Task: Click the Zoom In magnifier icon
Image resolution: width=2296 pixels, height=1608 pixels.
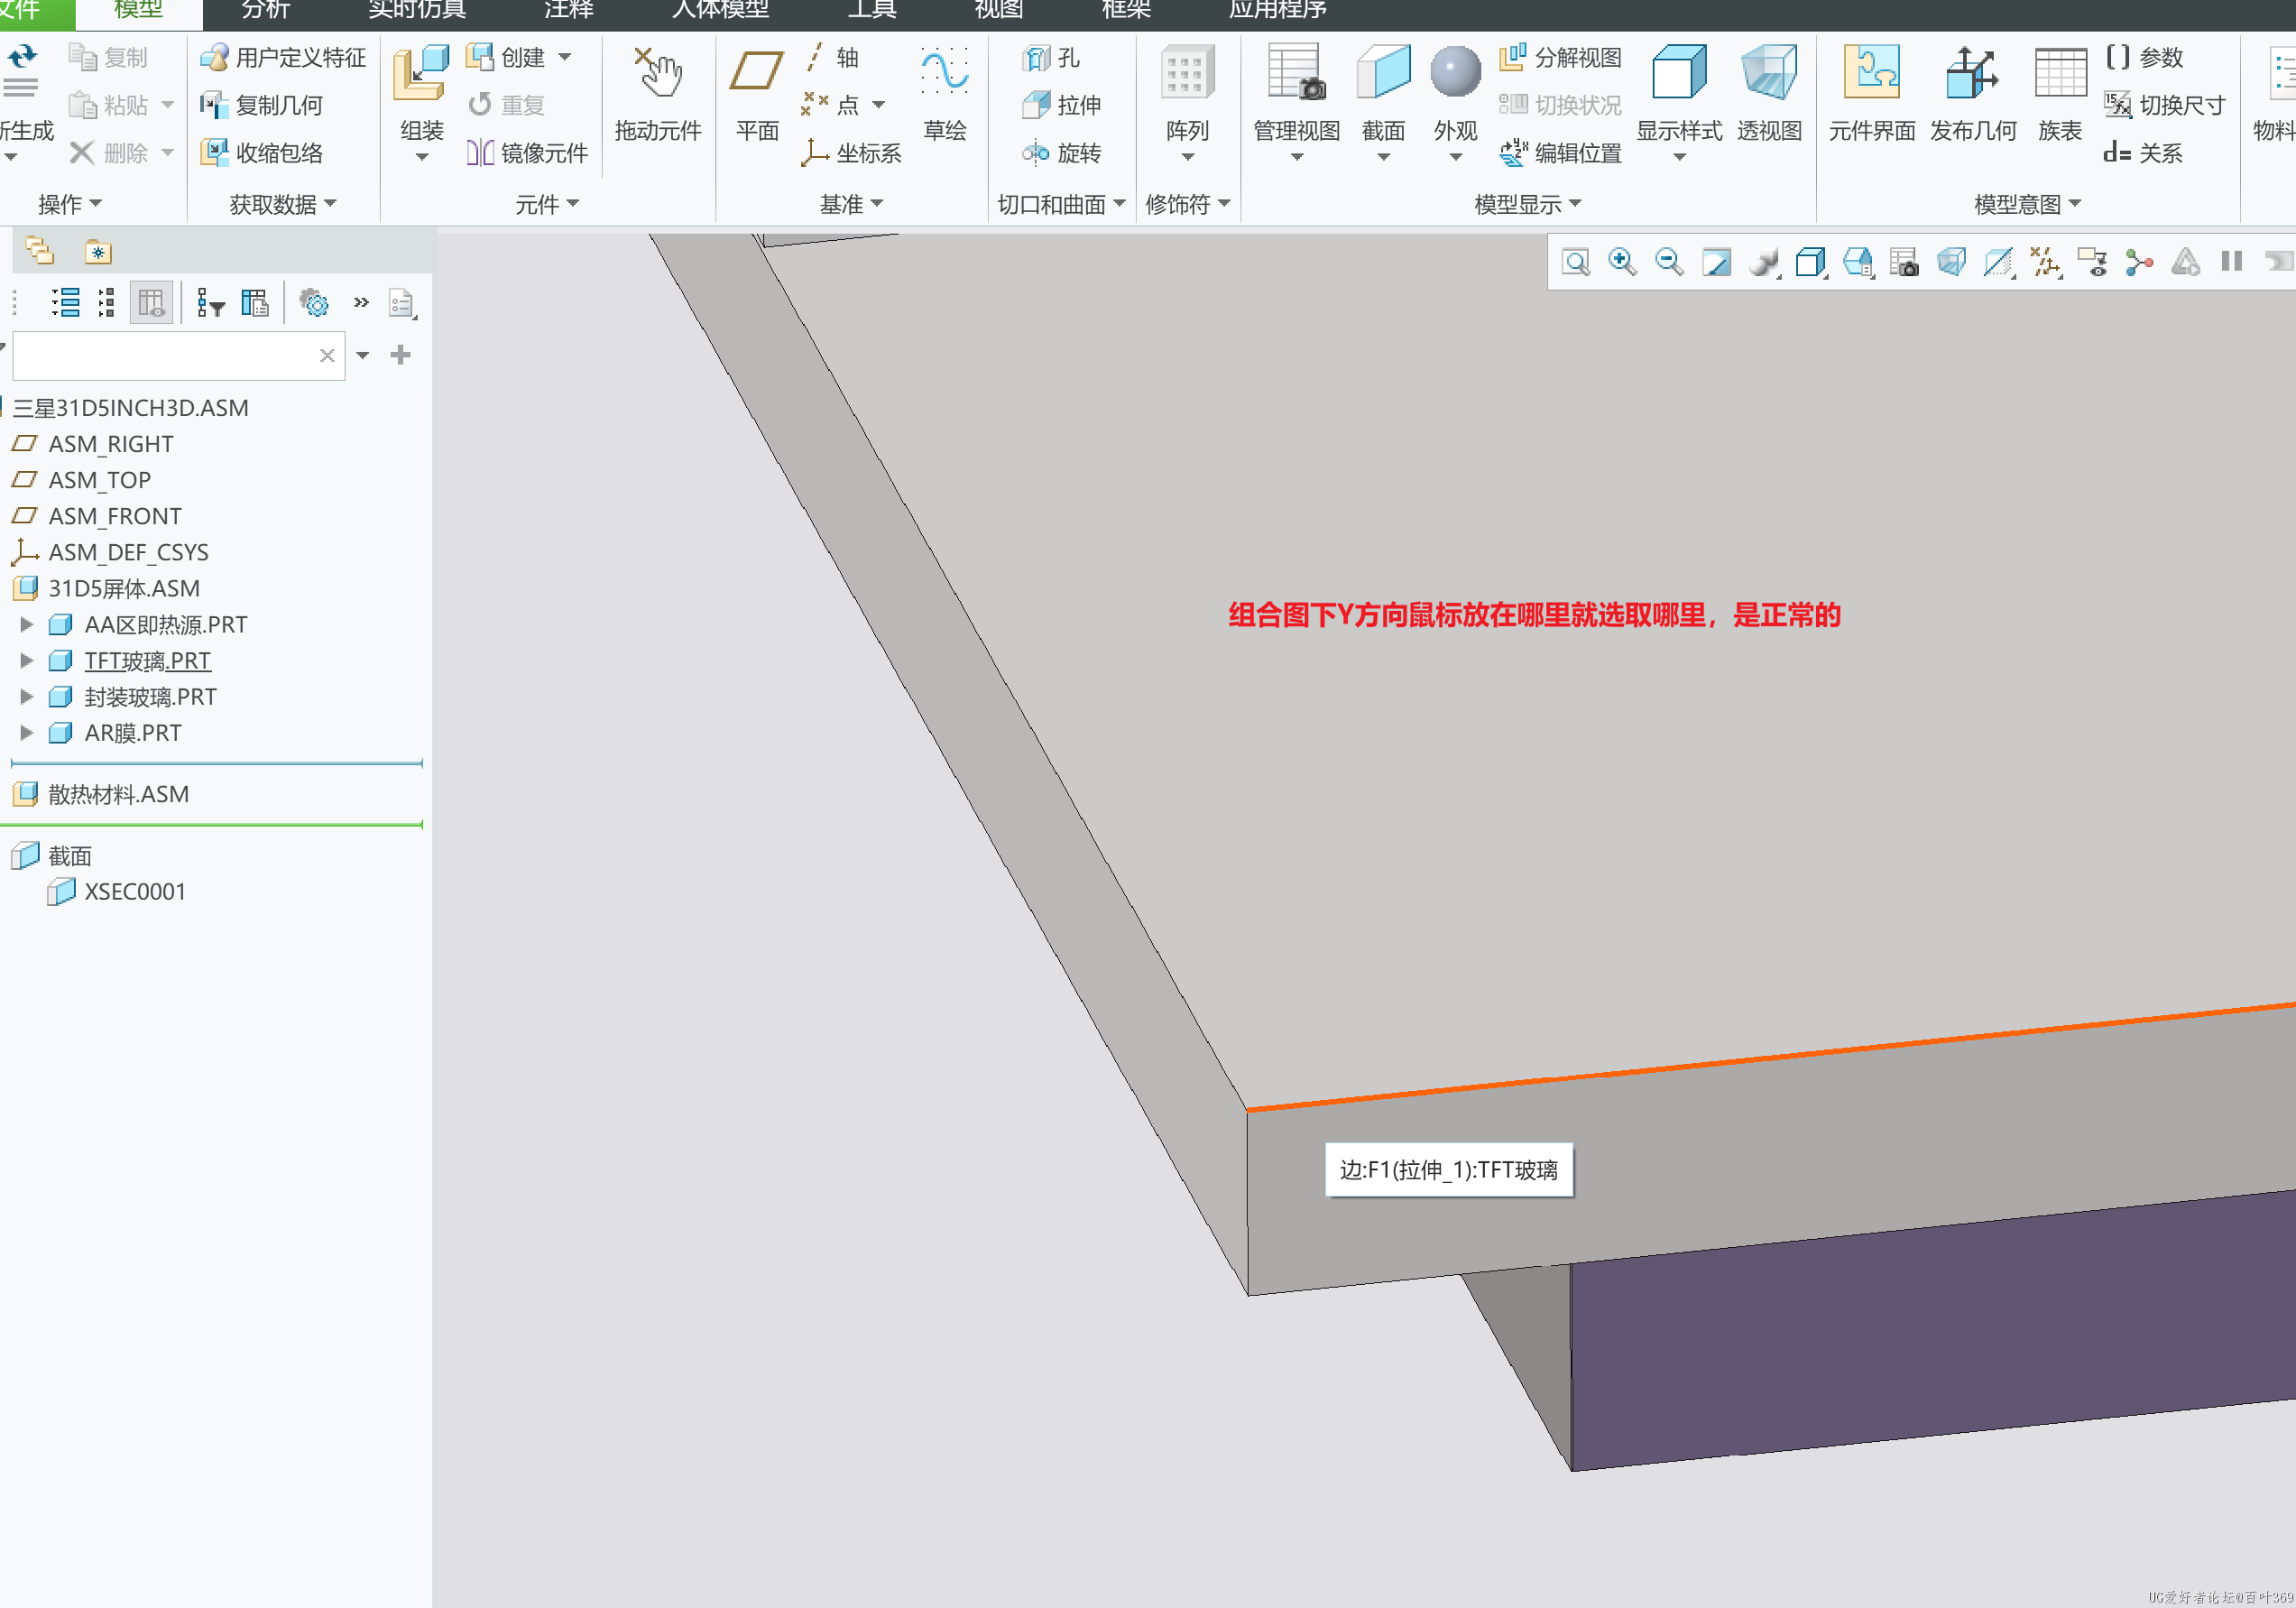Action: 1622,263
